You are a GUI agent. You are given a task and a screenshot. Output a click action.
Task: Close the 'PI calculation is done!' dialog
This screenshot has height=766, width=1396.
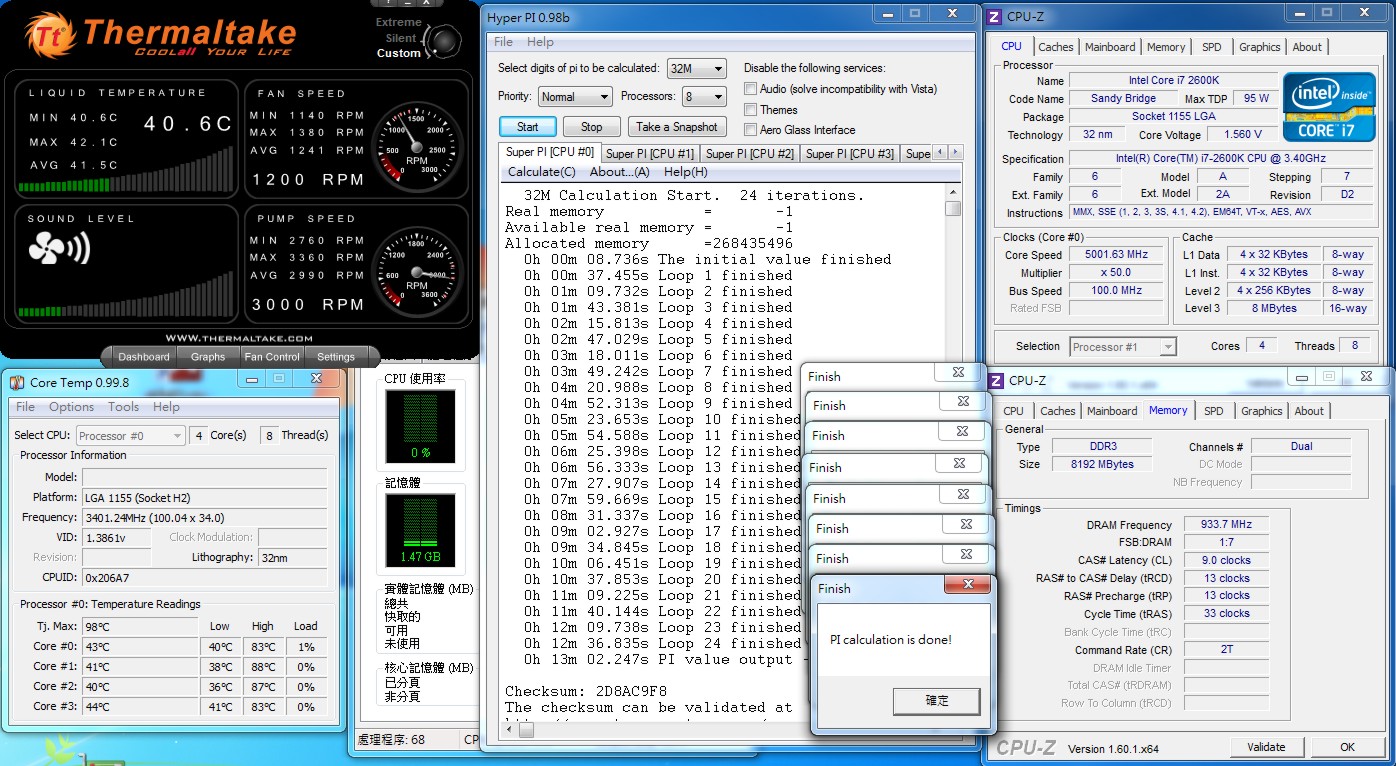968,586
